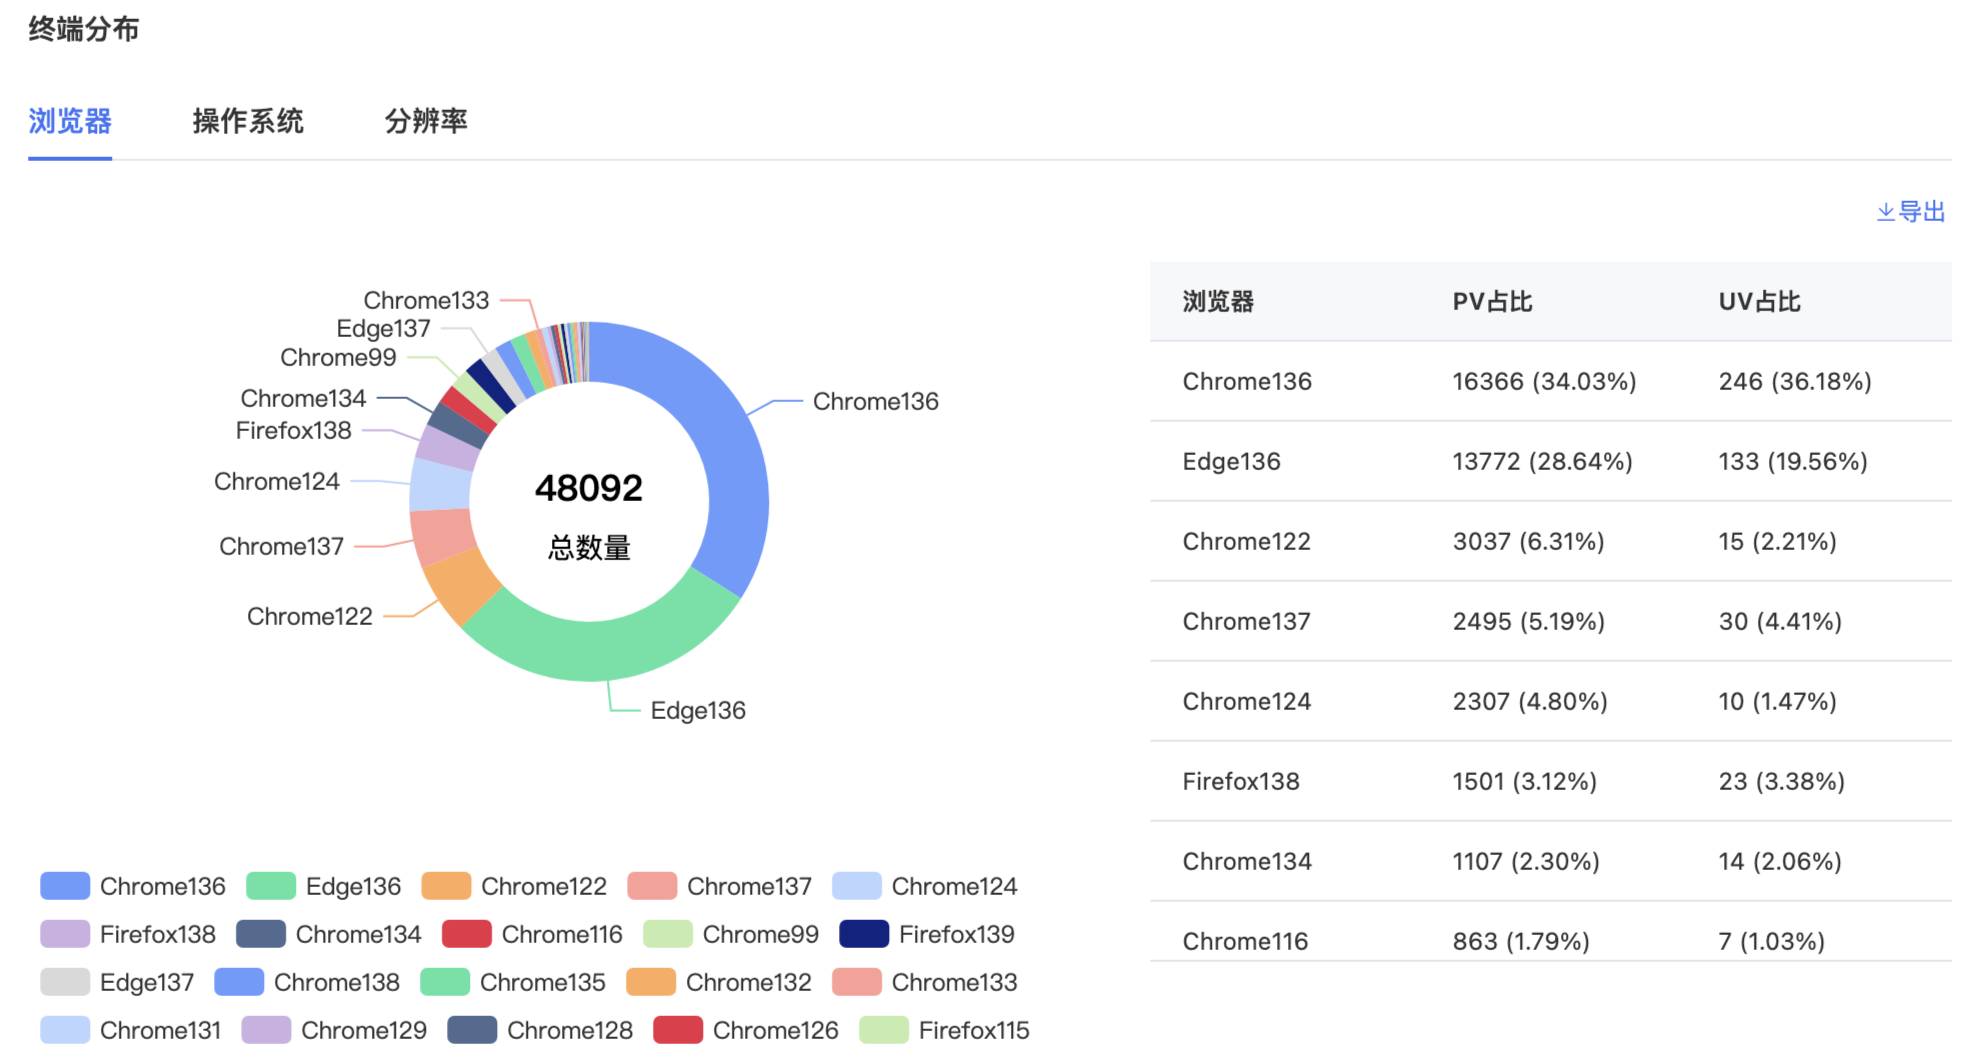Screen dimensions: 1982x1060
Task: Open the 操作系统 tab
Action: pos(248,121)
